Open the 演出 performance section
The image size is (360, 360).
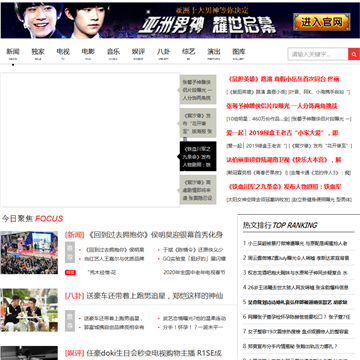(214, 52)
